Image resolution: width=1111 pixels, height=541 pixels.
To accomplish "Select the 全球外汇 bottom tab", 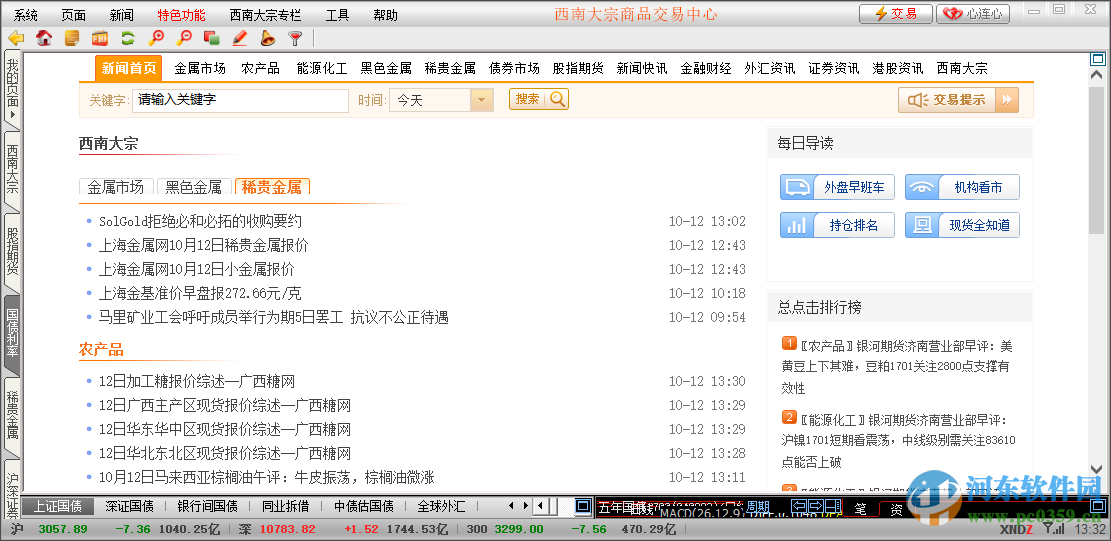I will click(441, 506).
